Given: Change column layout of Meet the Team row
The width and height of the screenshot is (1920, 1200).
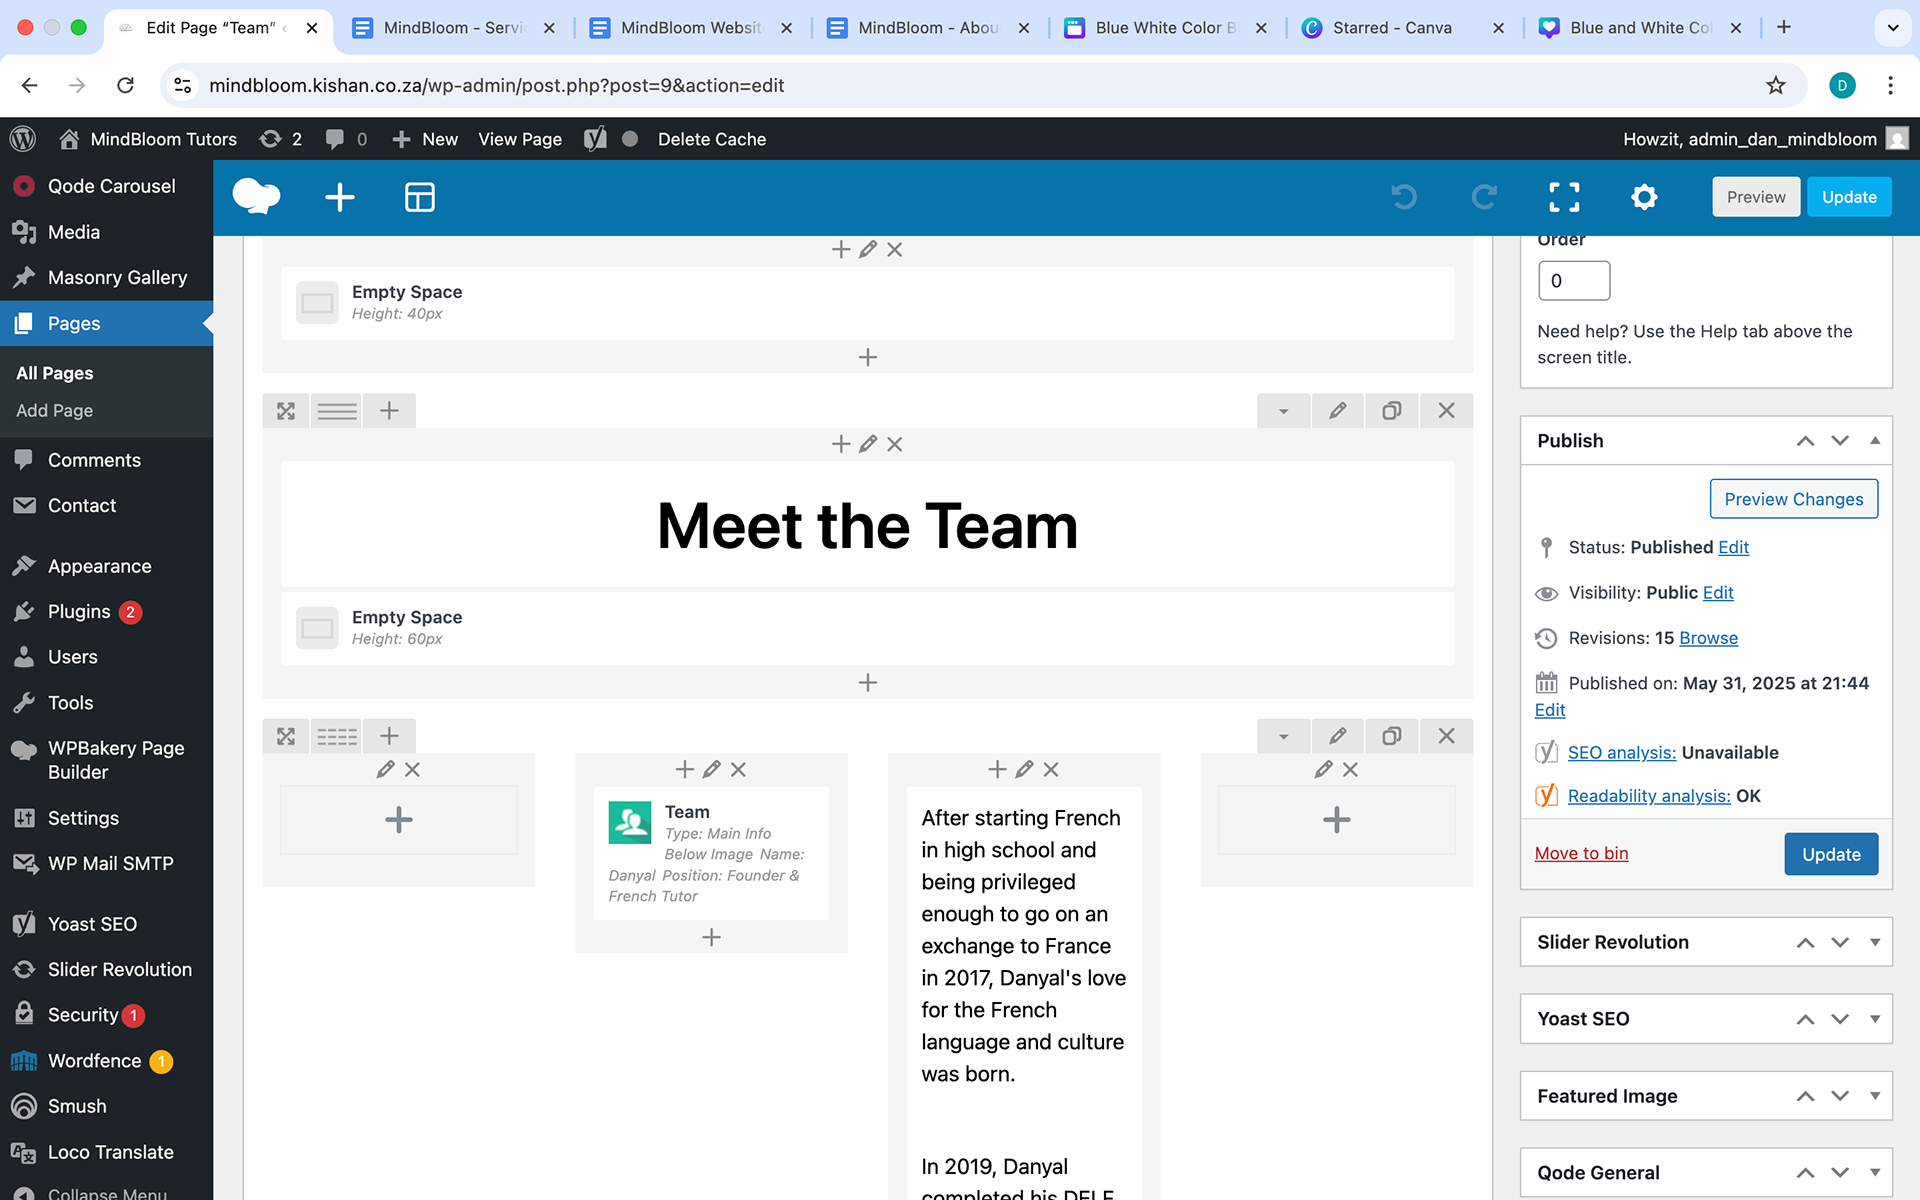Looking at the screenshot, I should point(337,411).
